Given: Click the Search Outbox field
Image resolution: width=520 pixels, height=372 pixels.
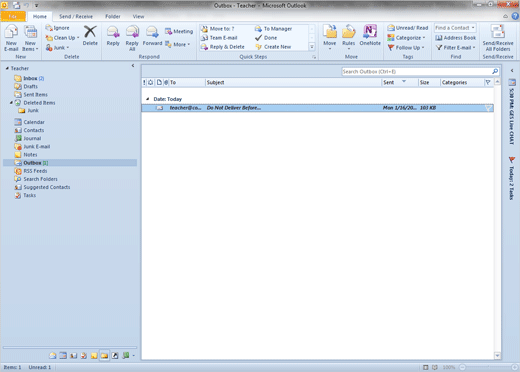Looking at the screenshot, I should [416, 72].
